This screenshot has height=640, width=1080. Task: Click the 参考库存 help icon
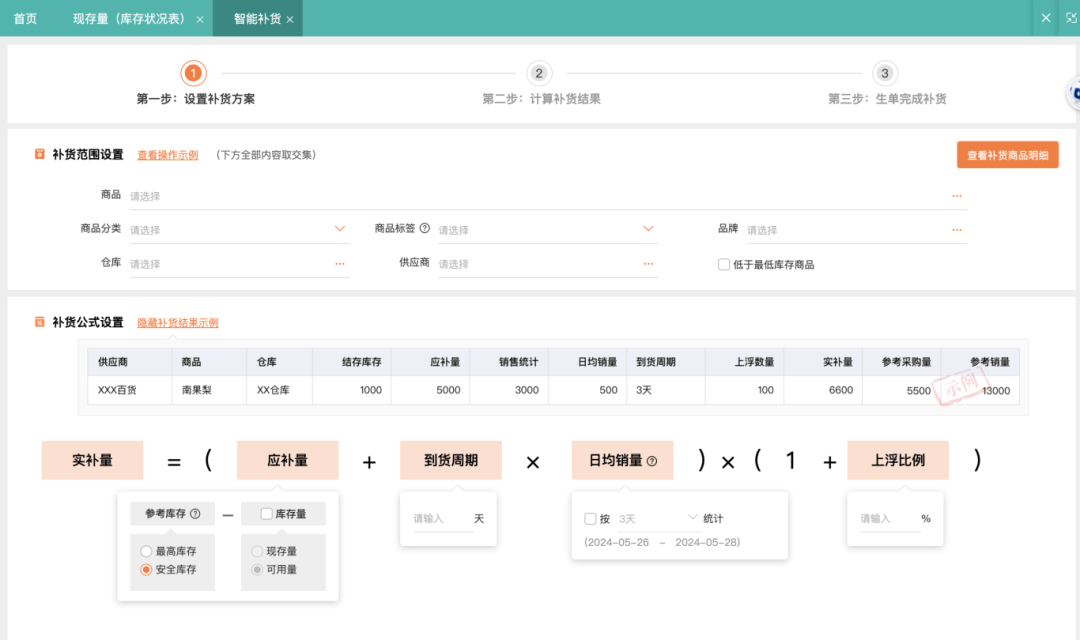195,514
